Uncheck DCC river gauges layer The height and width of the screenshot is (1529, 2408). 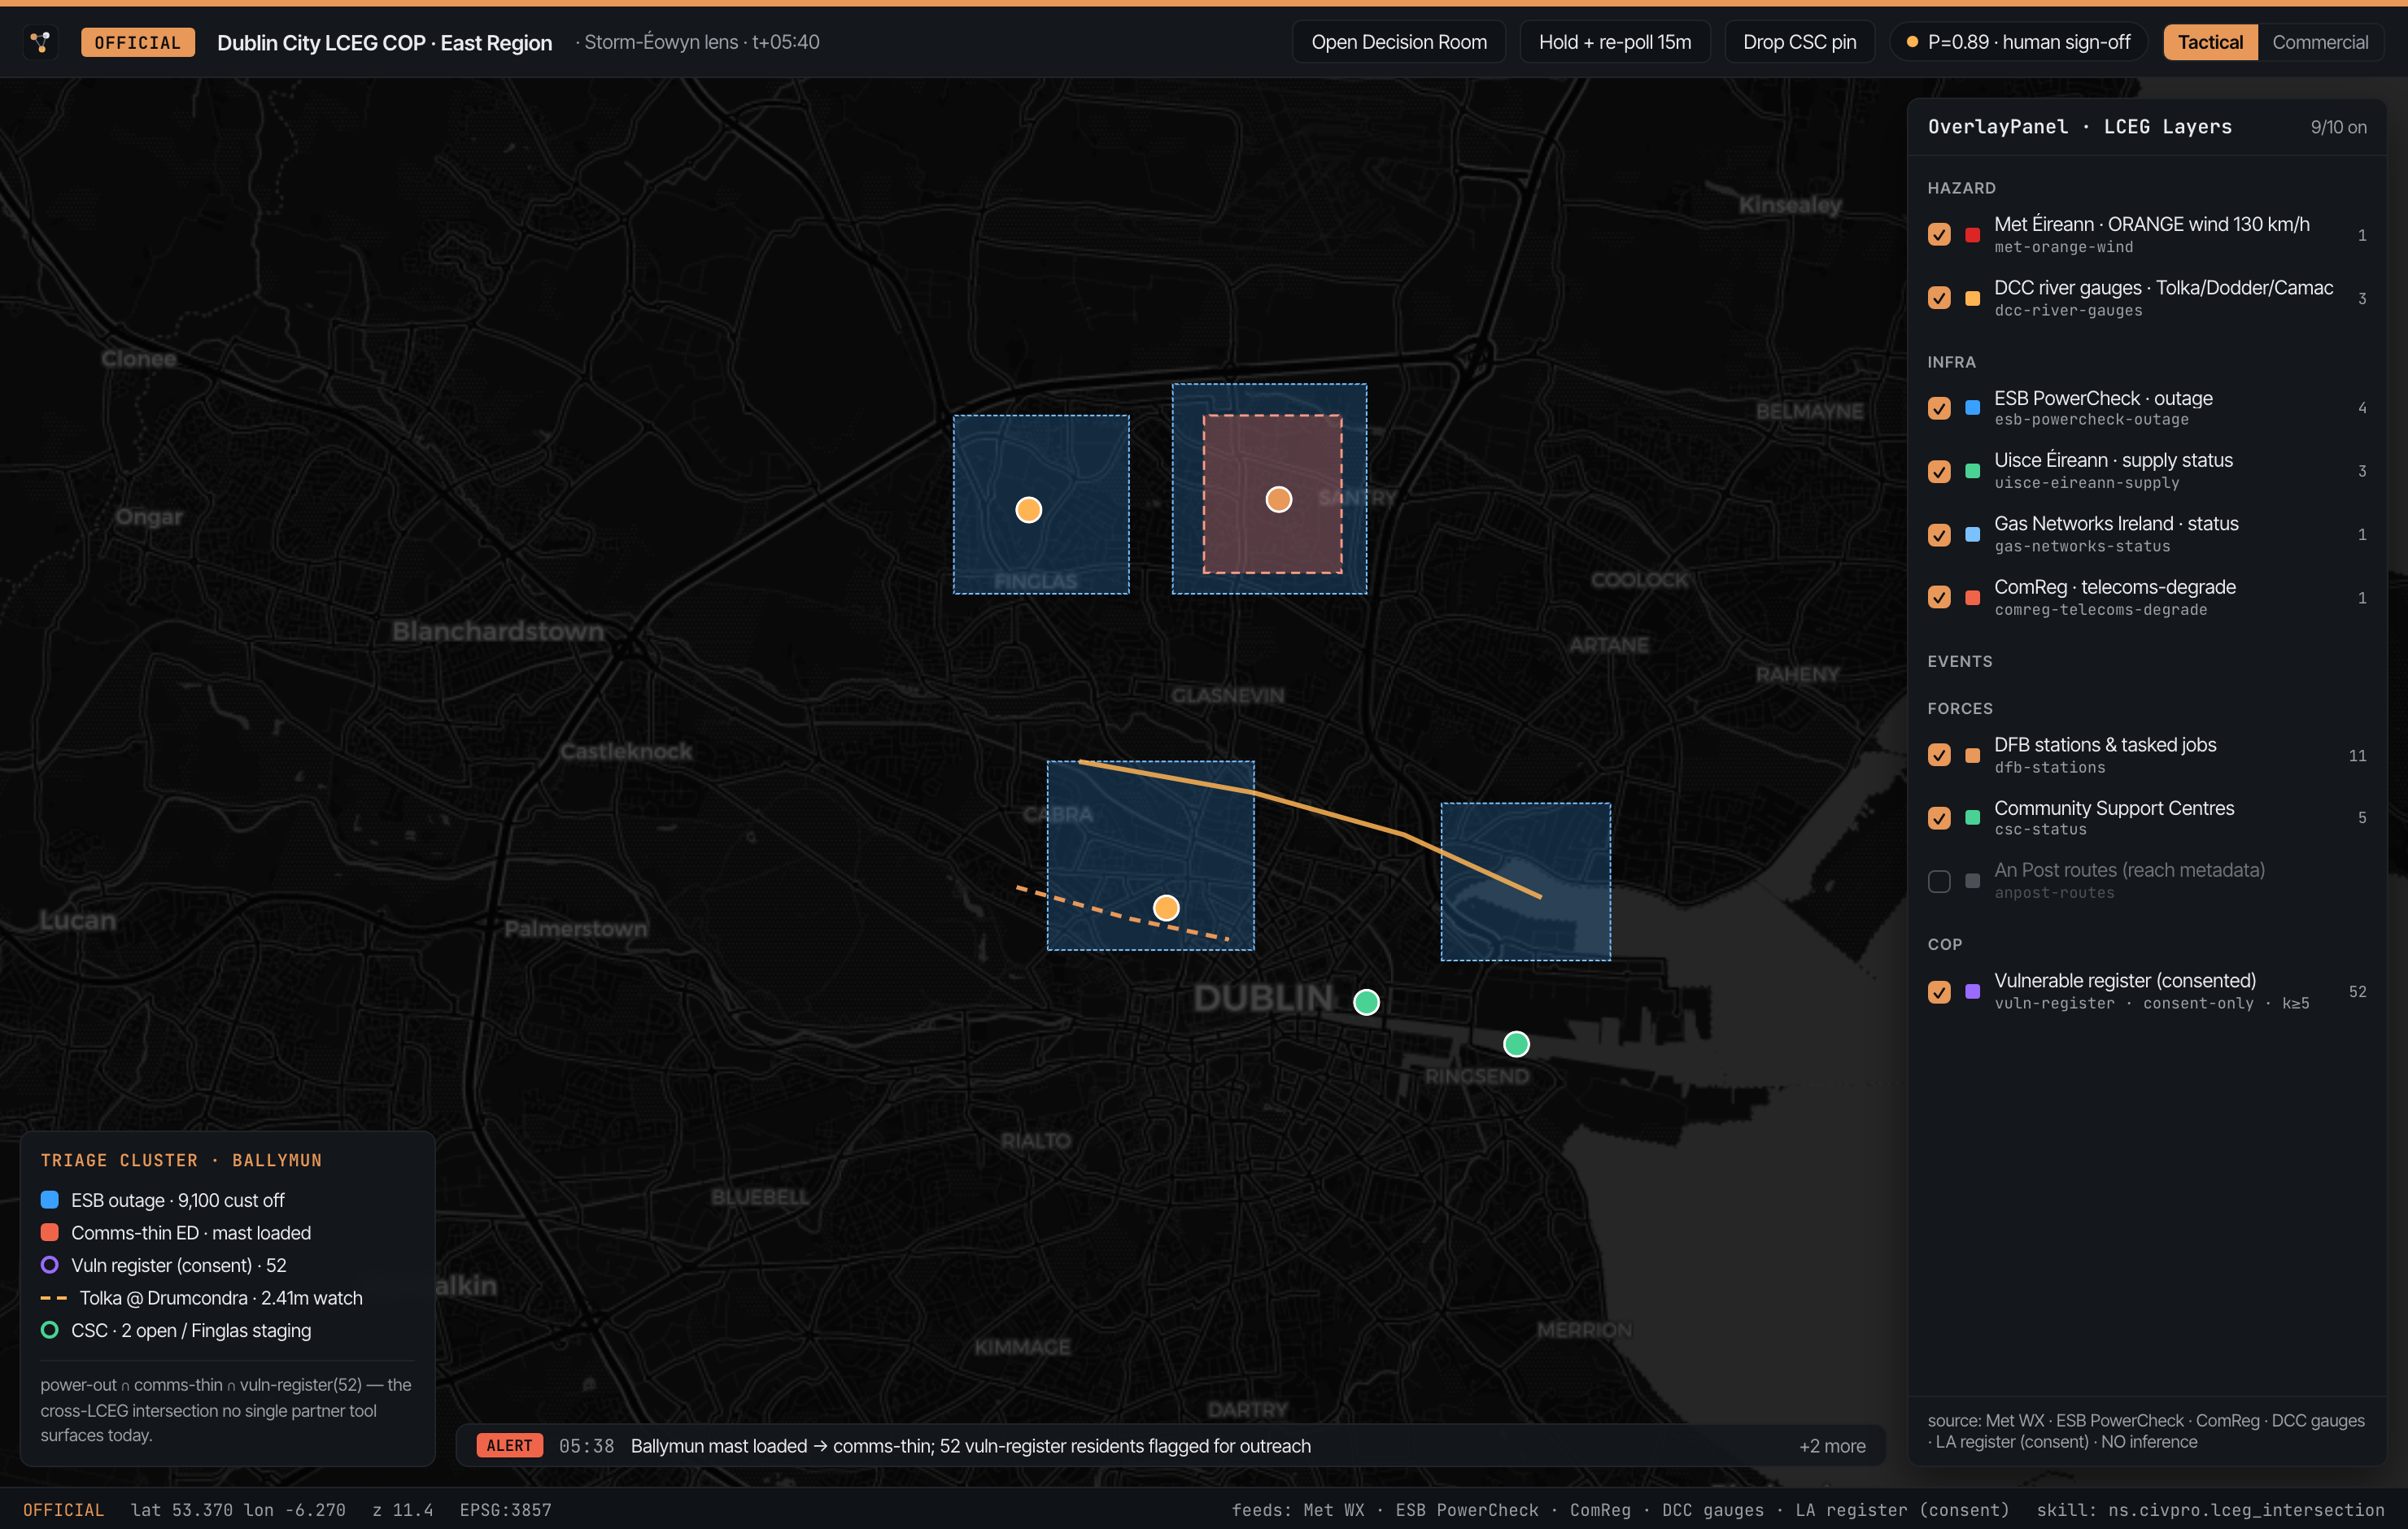(1939, 298)
